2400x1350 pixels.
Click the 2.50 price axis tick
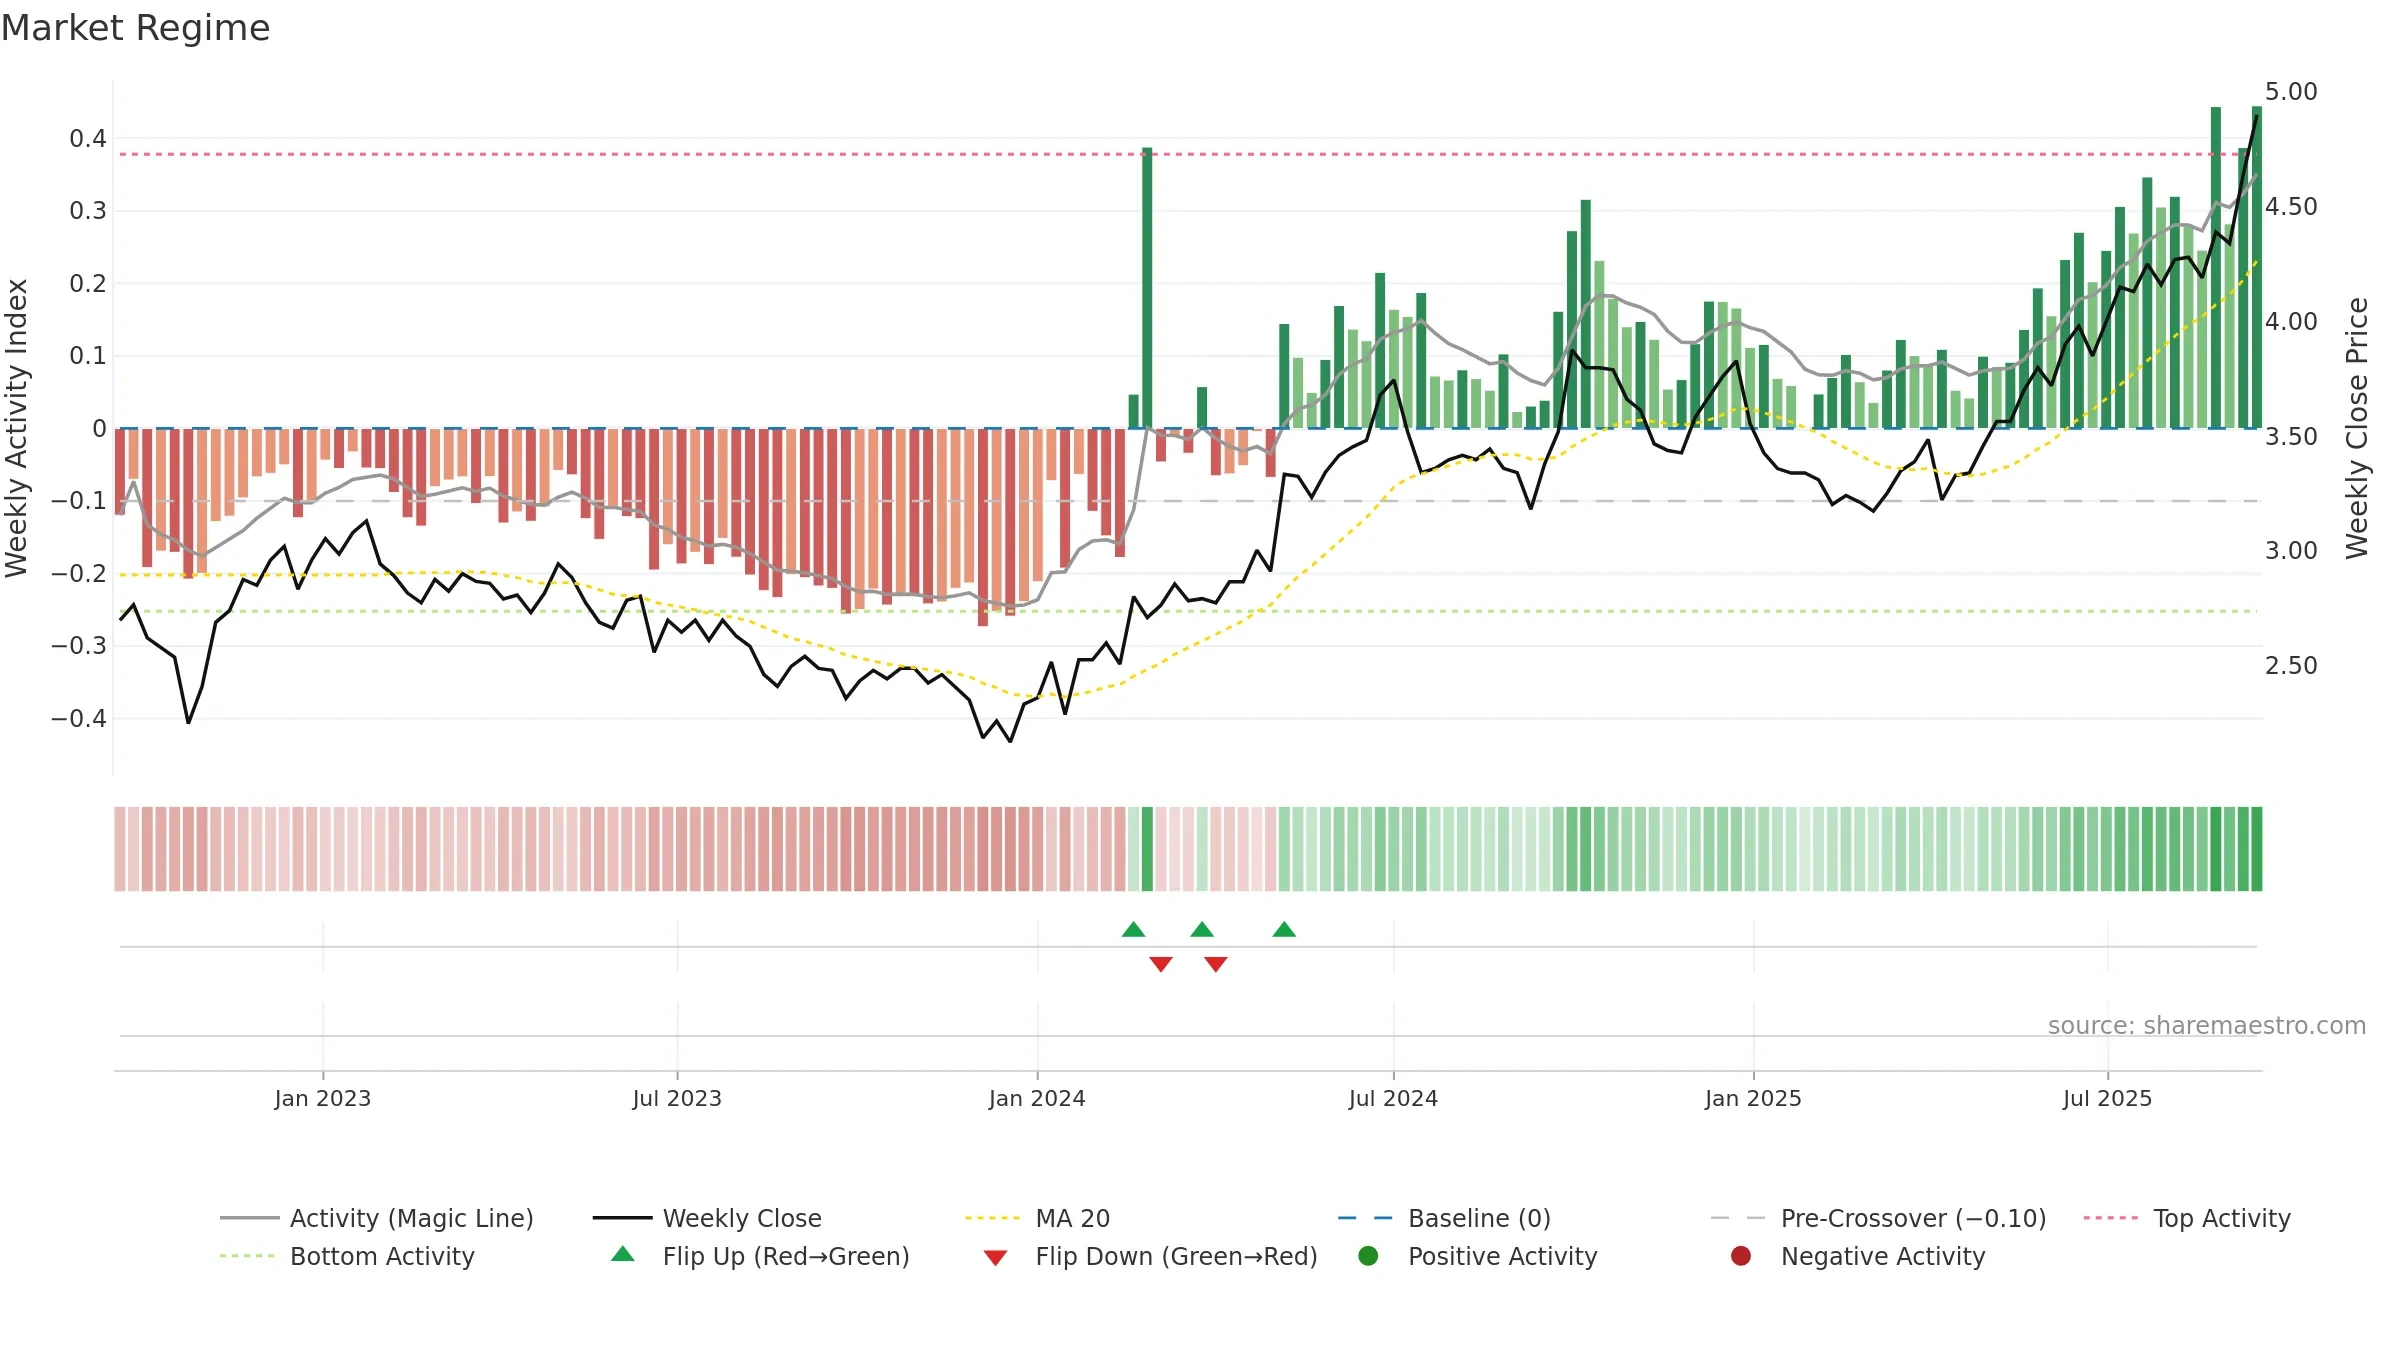click(x=2291, y=666)
